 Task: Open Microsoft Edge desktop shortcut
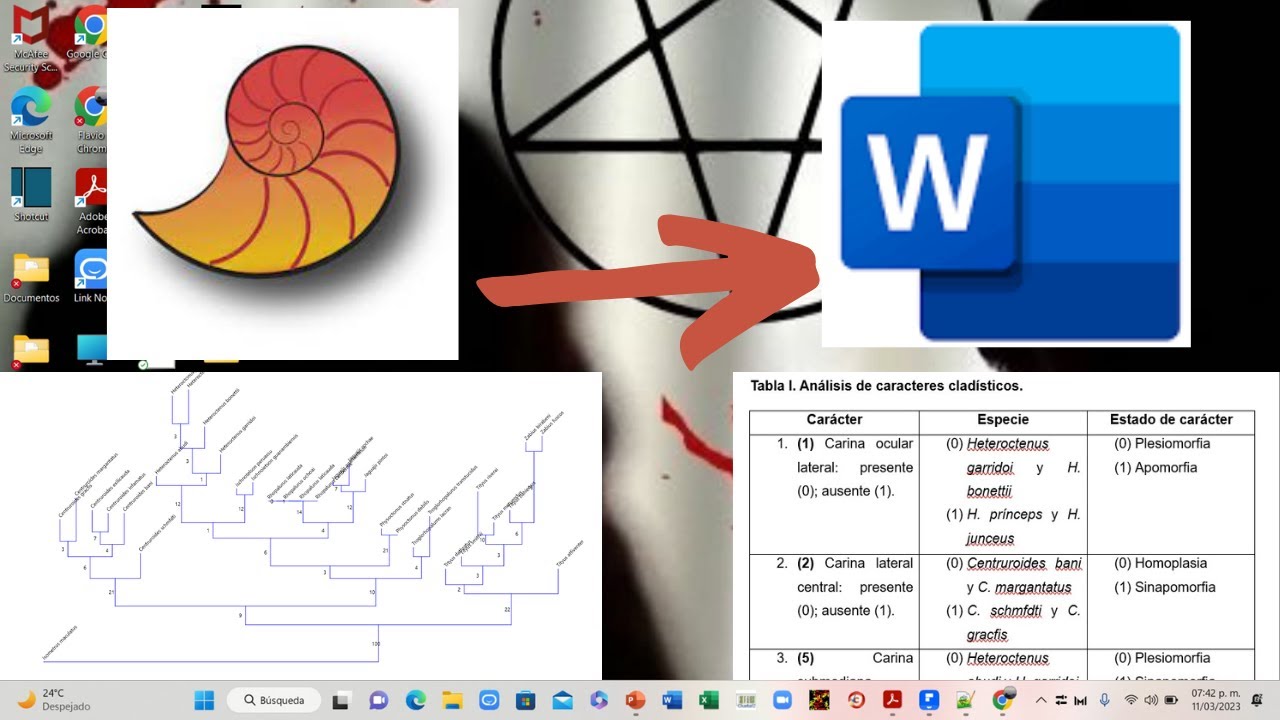31,121
